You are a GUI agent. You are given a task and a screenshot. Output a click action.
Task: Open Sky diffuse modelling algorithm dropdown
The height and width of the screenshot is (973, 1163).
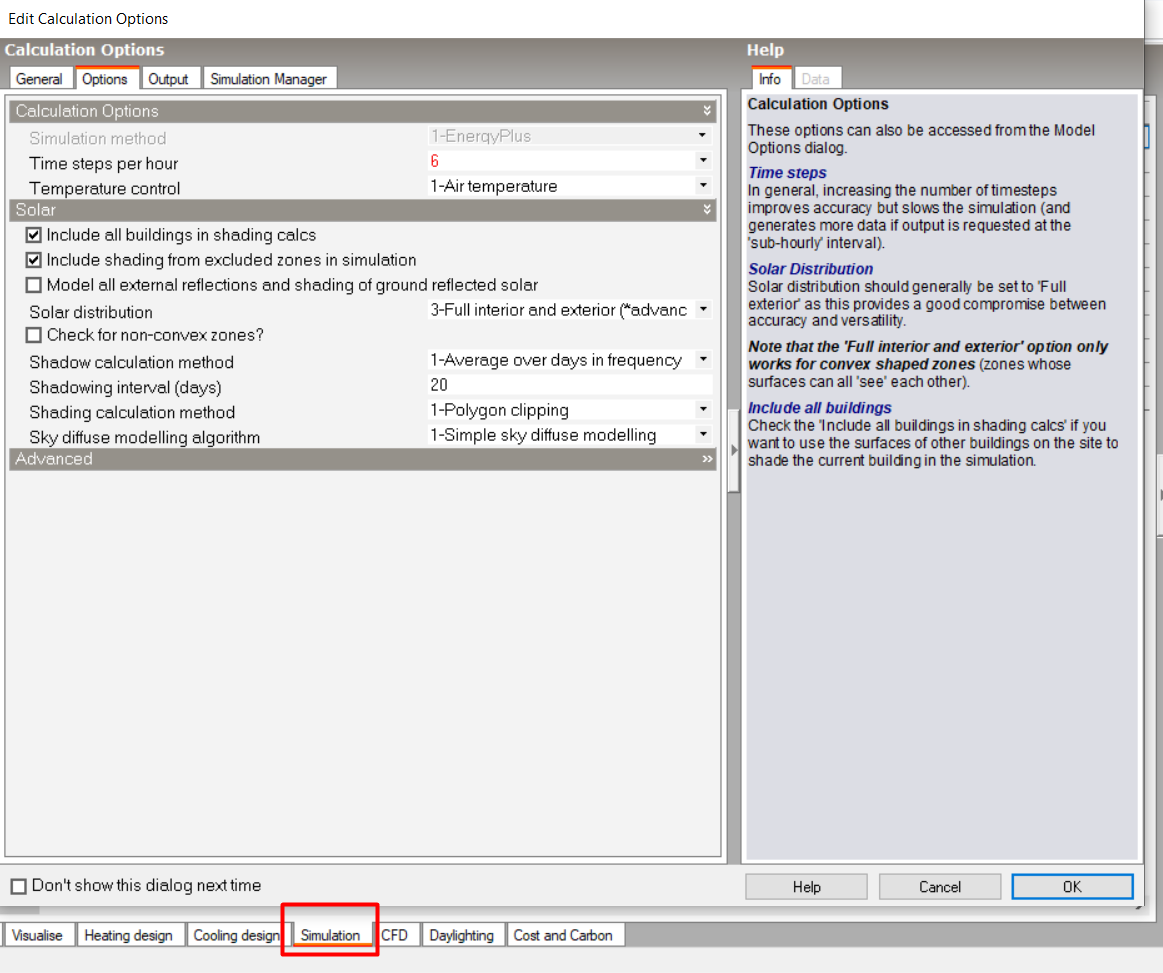(702, 435)
